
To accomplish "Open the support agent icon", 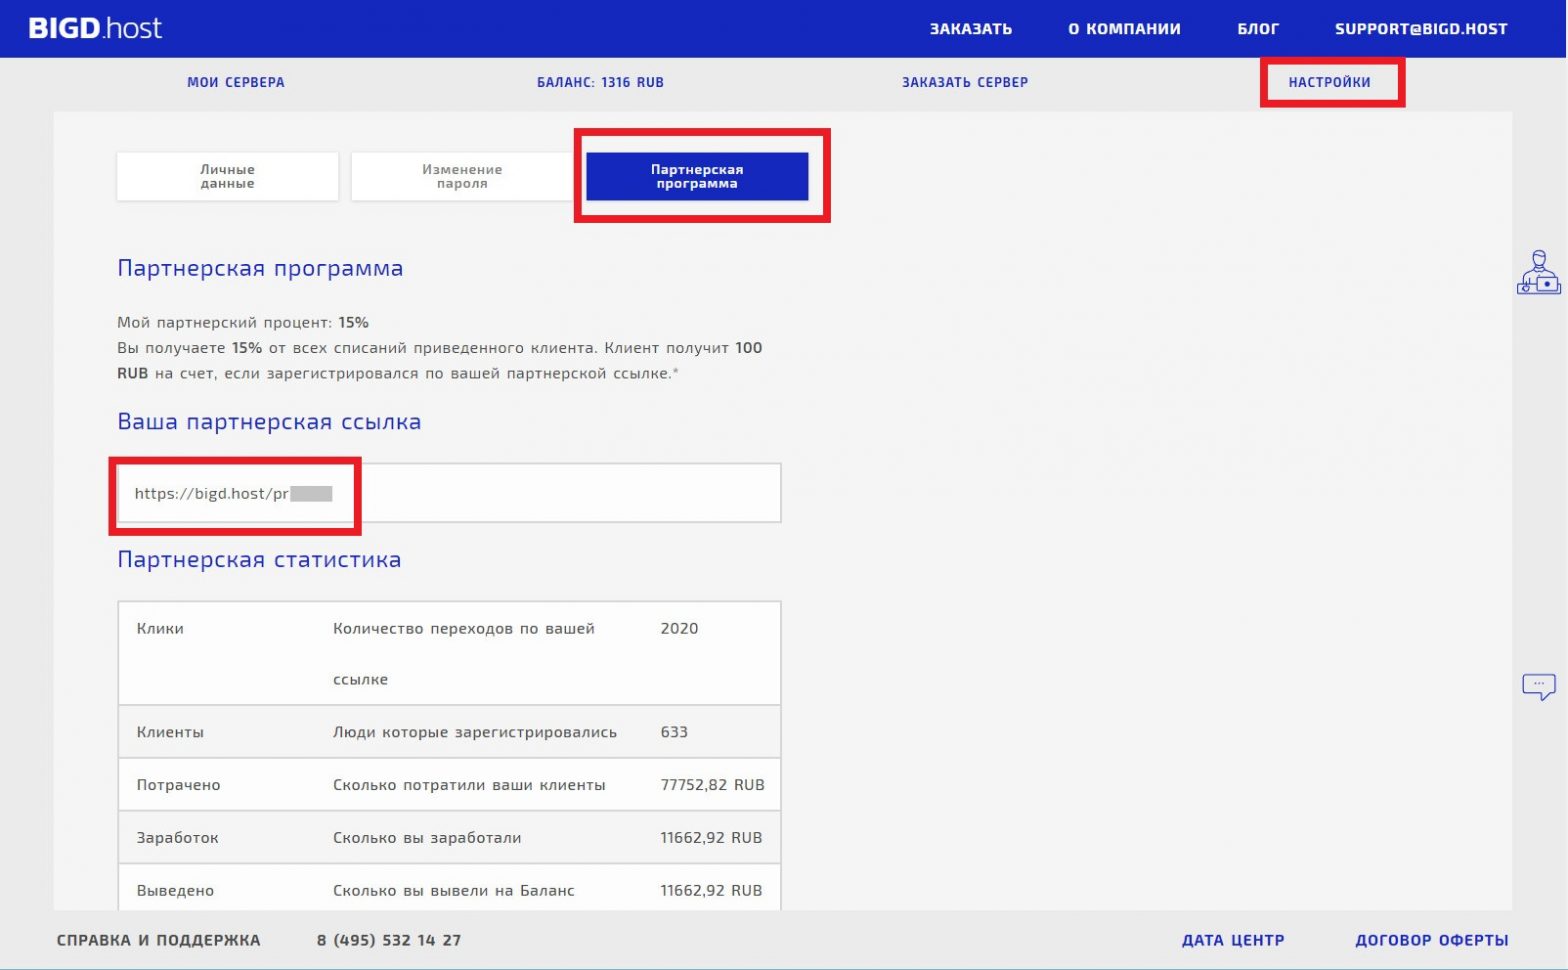I will click(1538, 273).
